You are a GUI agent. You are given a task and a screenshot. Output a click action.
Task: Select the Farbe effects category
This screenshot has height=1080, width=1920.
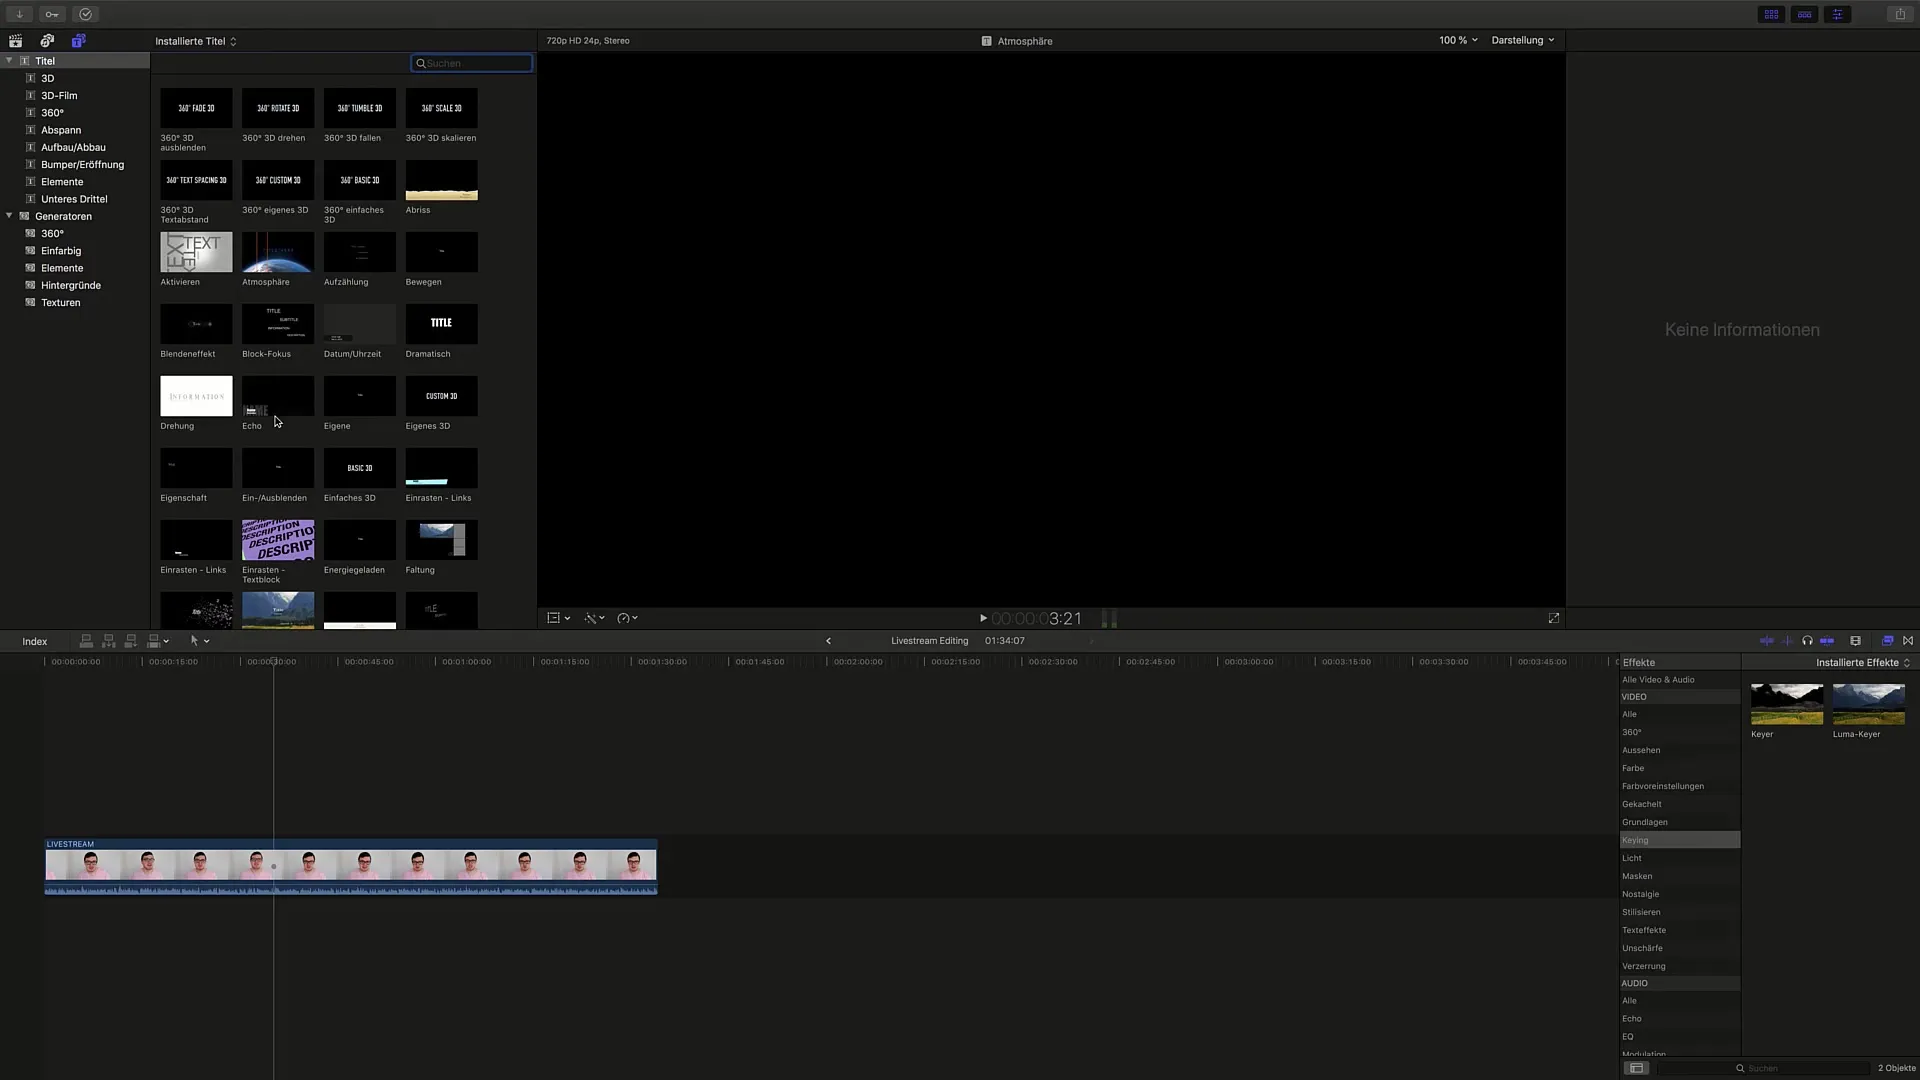(x=1679, y=769)
